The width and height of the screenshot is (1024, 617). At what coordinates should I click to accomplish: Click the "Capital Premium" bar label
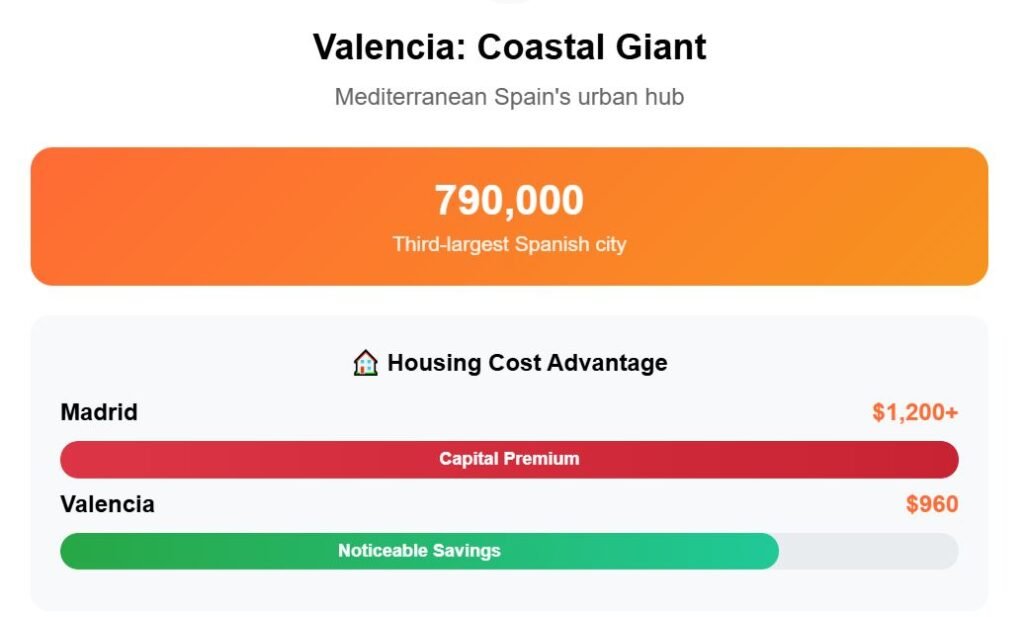[x=509, y=460]
